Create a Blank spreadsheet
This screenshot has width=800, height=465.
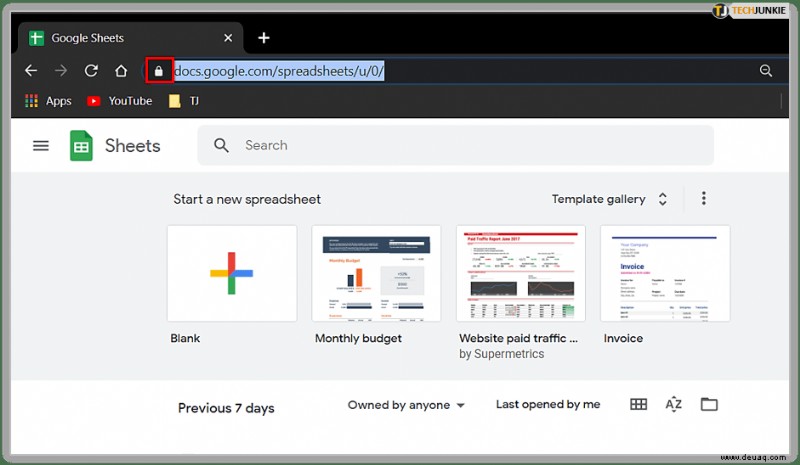click(x=232, y=274)
